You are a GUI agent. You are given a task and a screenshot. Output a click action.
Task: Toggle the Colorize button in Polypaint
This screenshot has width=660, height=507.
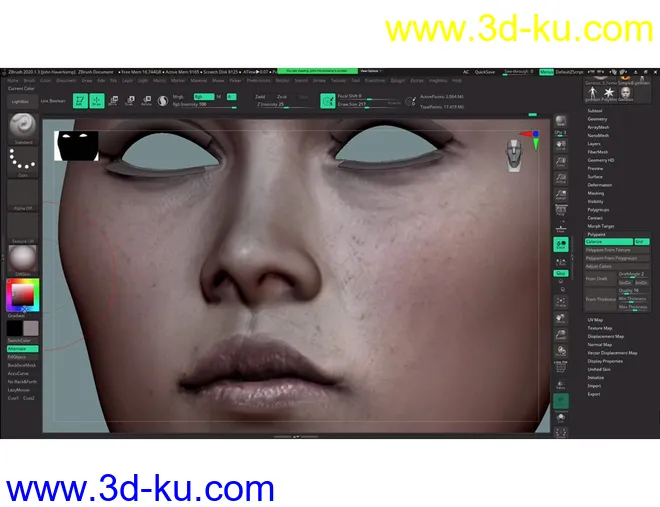(x=609, y=242)
